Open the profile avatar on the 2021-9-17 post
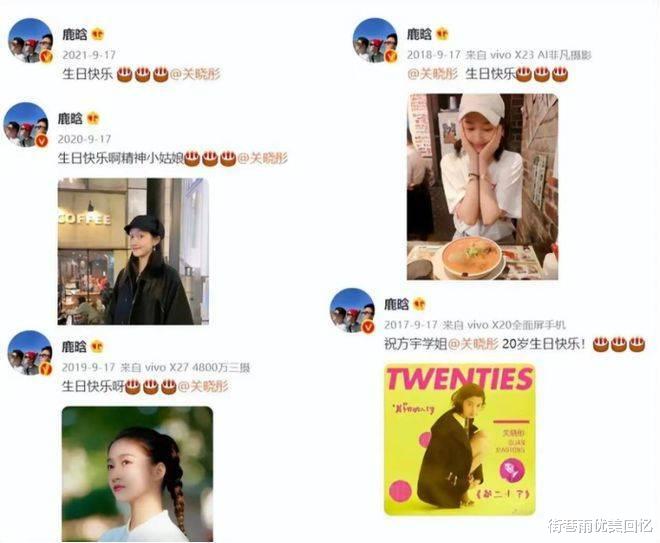The width and height of the screenshot is (660, 543). (x=30, y=41)
